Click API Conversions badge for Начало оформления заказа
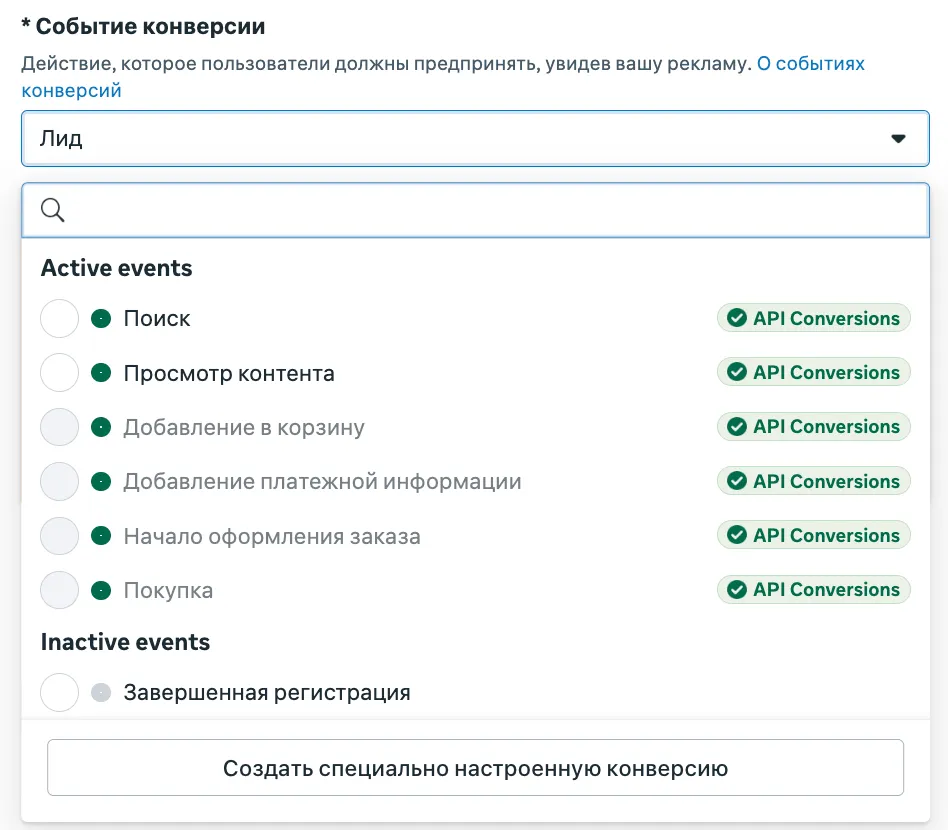This screenshot has height=830, width=948. click(814, 535)
